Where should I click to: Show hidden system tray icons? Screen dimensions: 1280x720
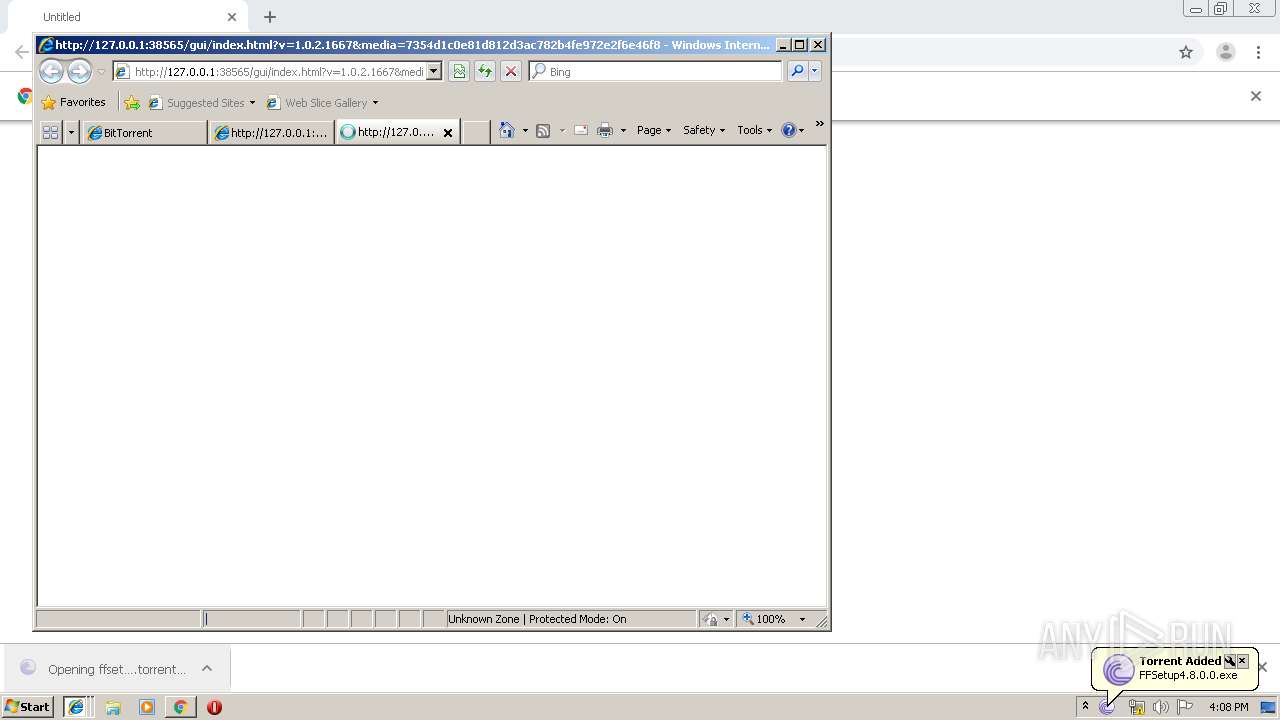click(x=1085, y=707)
